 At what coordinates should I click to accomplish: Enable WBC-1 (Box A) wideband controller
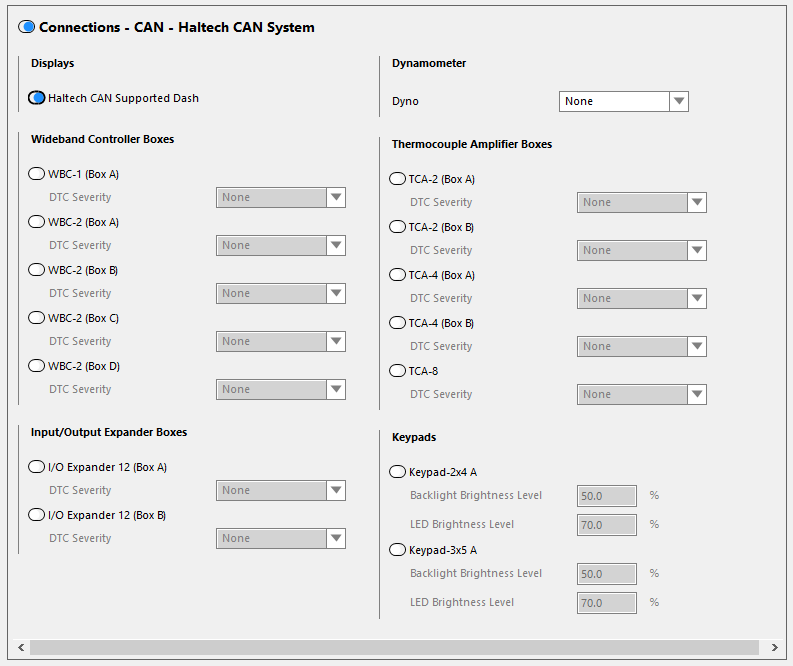click(36, 173)
